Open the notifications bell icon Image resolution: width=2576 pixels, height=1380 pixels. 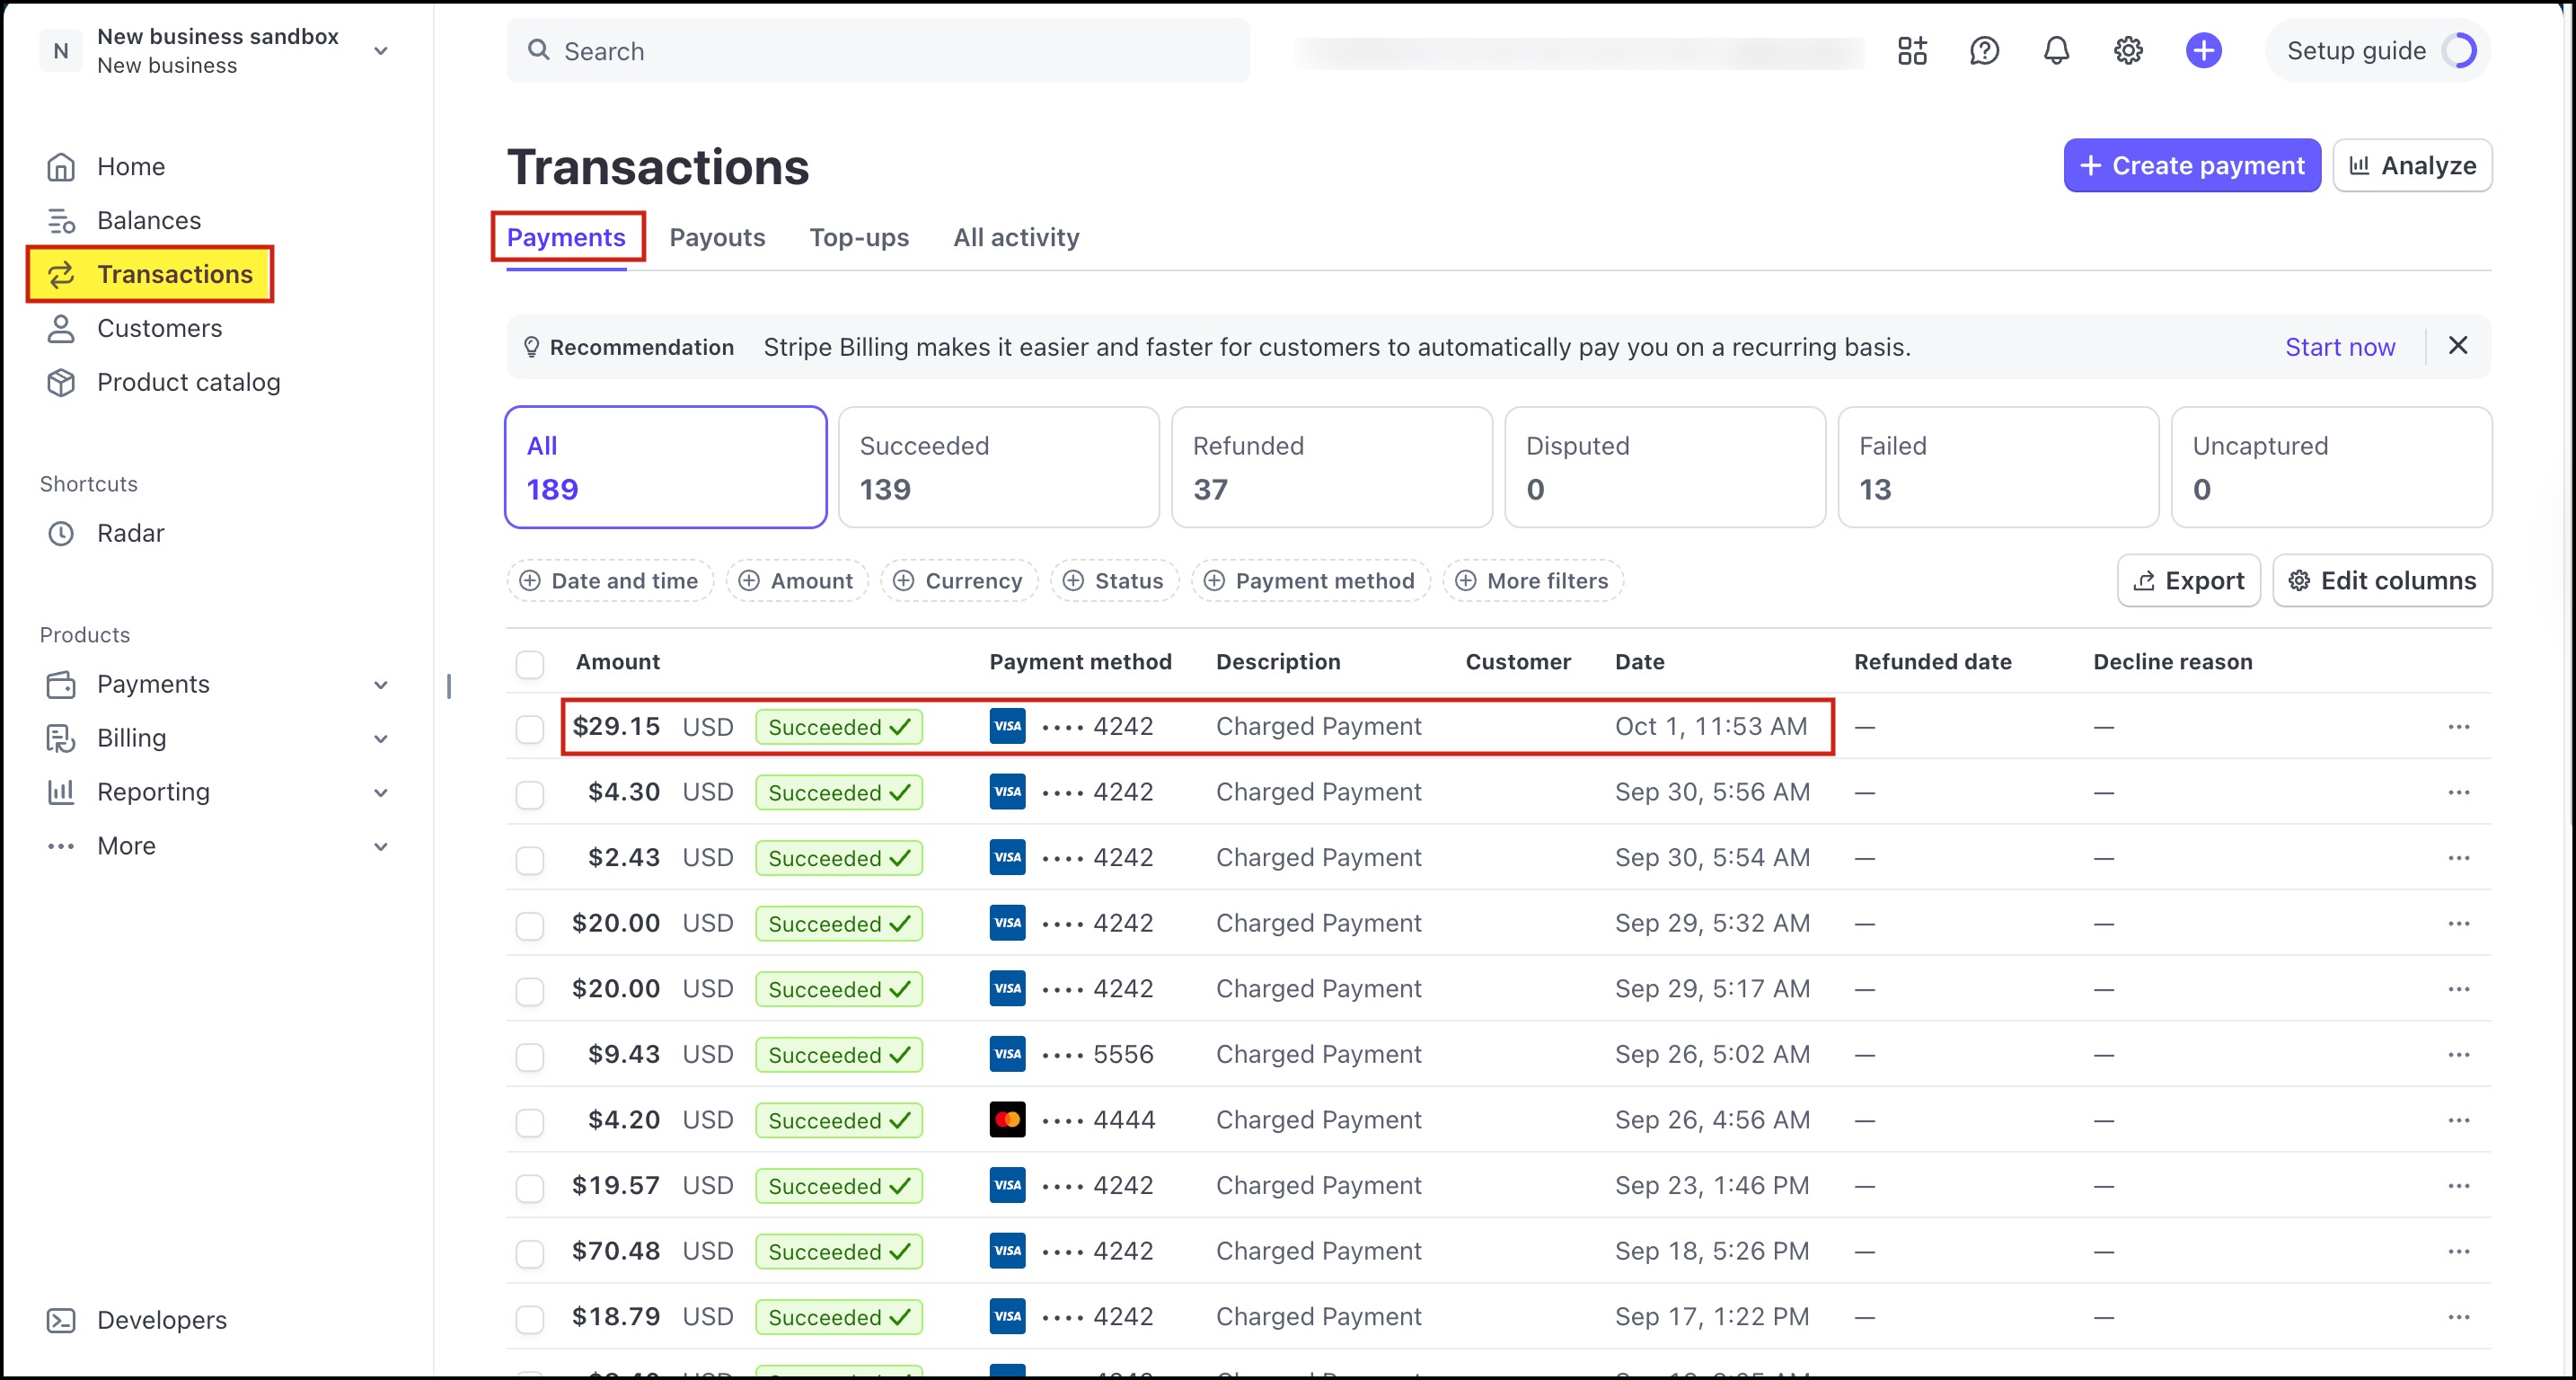tap(2055, 51)
